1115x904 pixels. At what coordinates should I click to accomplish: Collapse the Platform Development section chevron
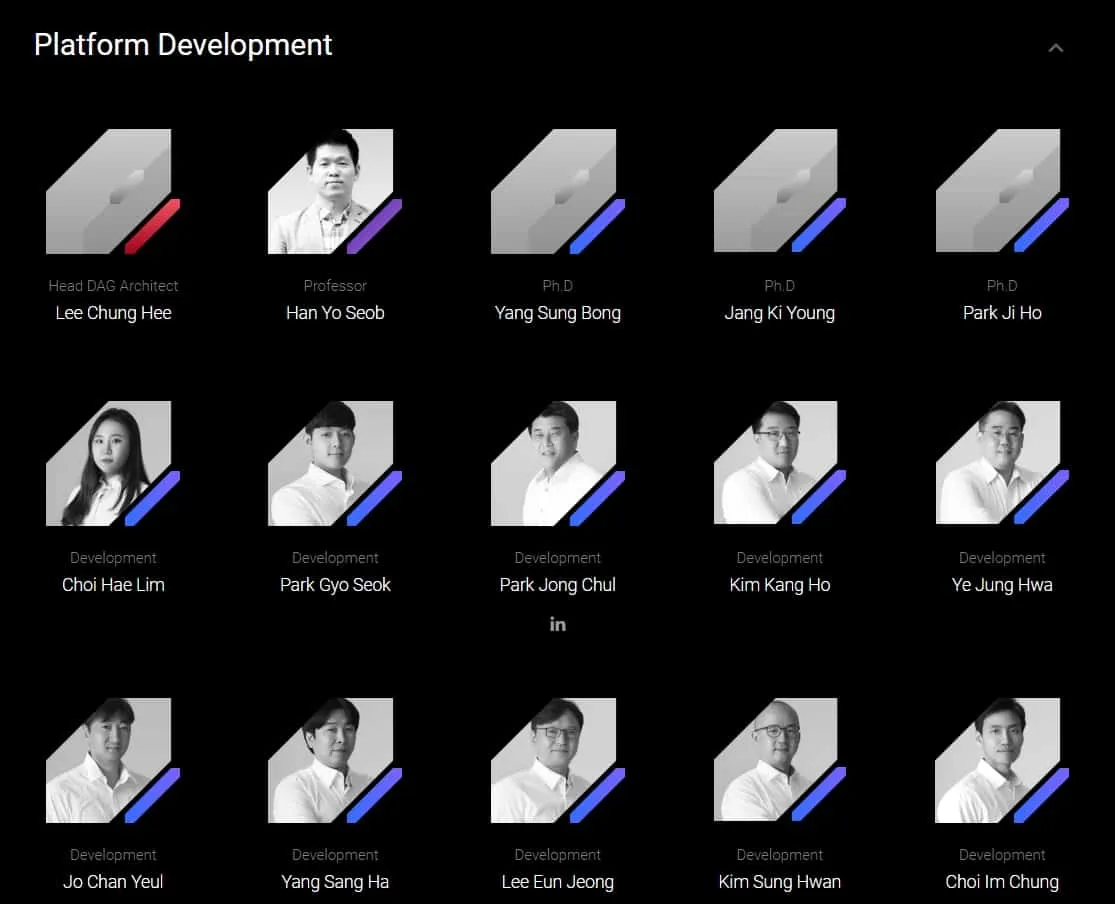[x=1055, y=48]
